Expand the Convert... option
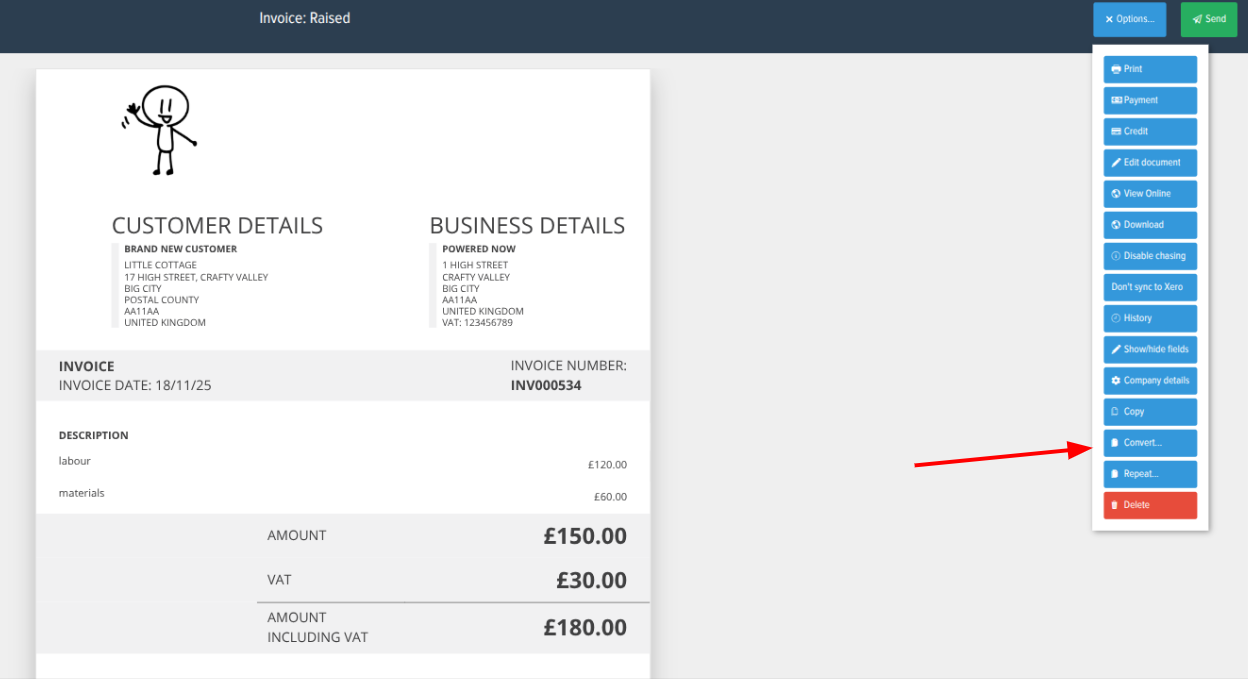Viewport: 1248px width, 679px height. [1150, 443]
